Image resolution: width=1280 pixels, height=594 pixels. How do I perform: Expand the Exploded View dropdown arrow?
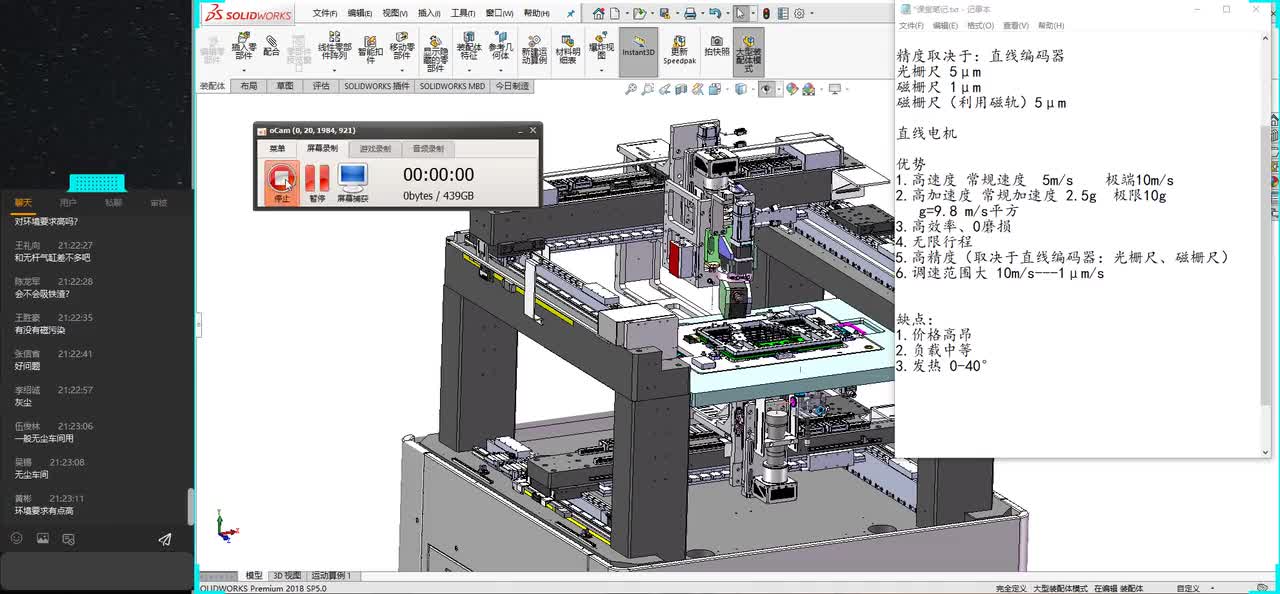click(601, 72)
